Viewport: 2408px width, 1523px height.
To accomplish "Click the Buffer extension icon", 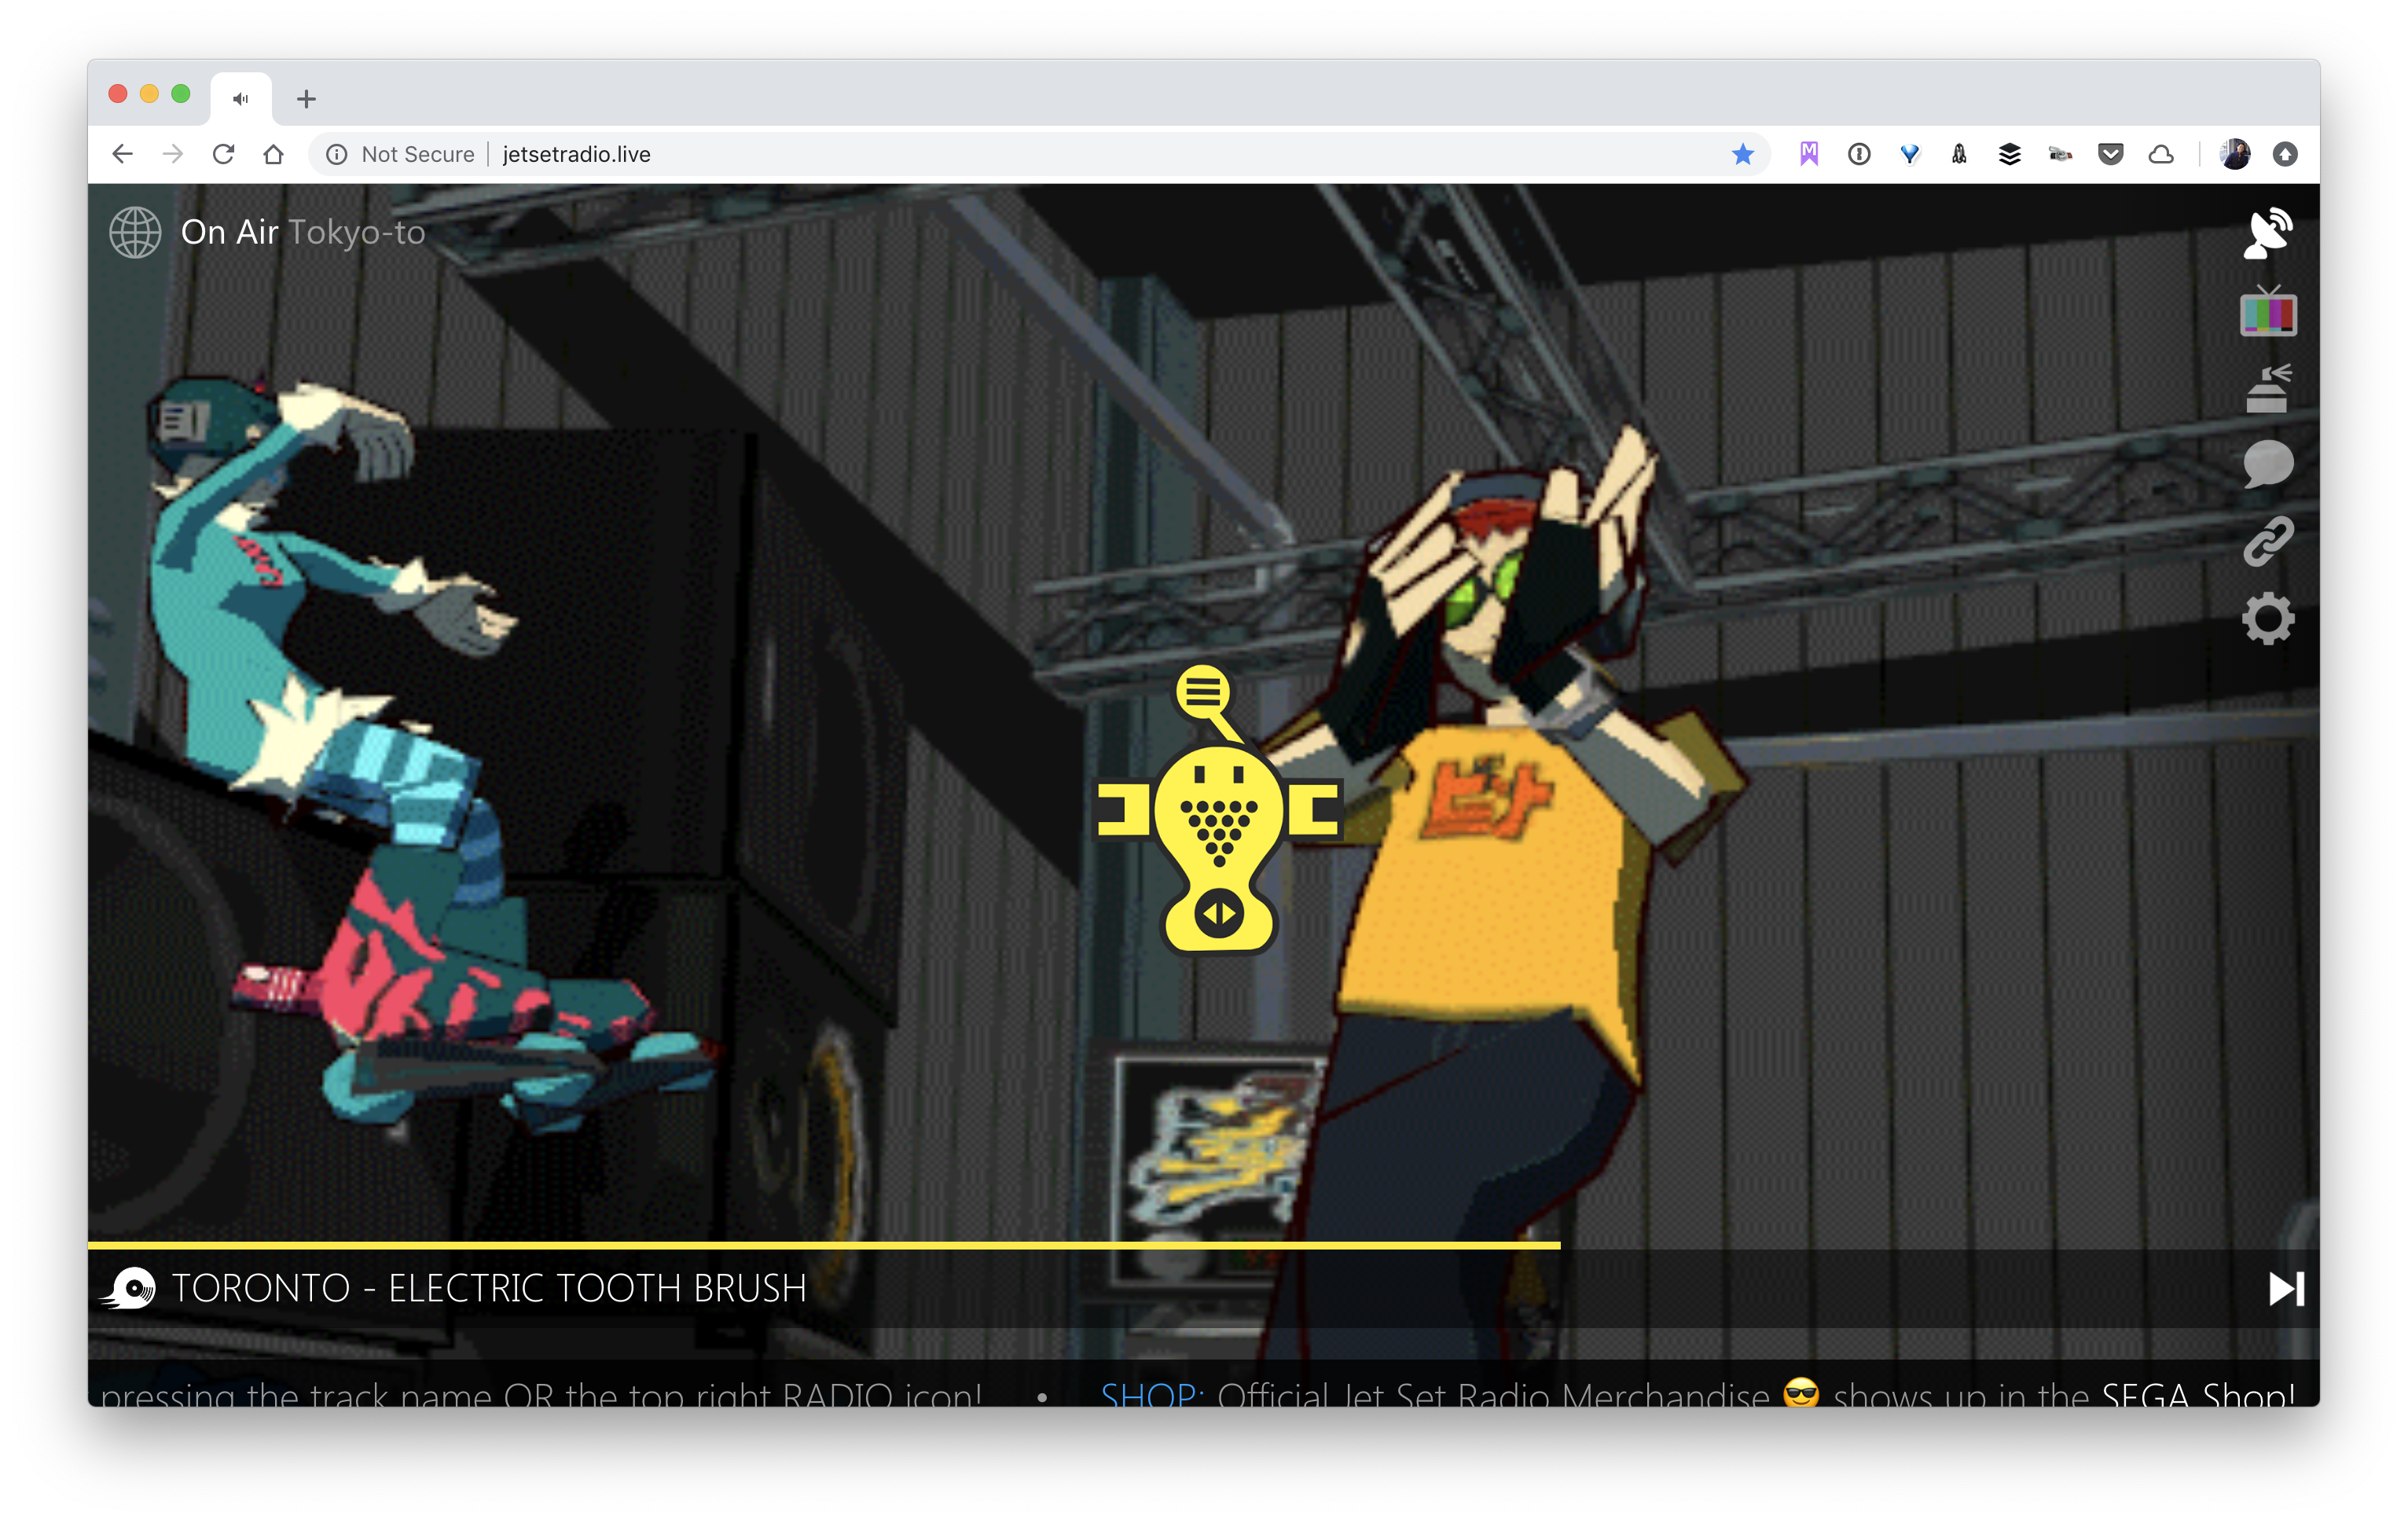I will [2009, 154].
